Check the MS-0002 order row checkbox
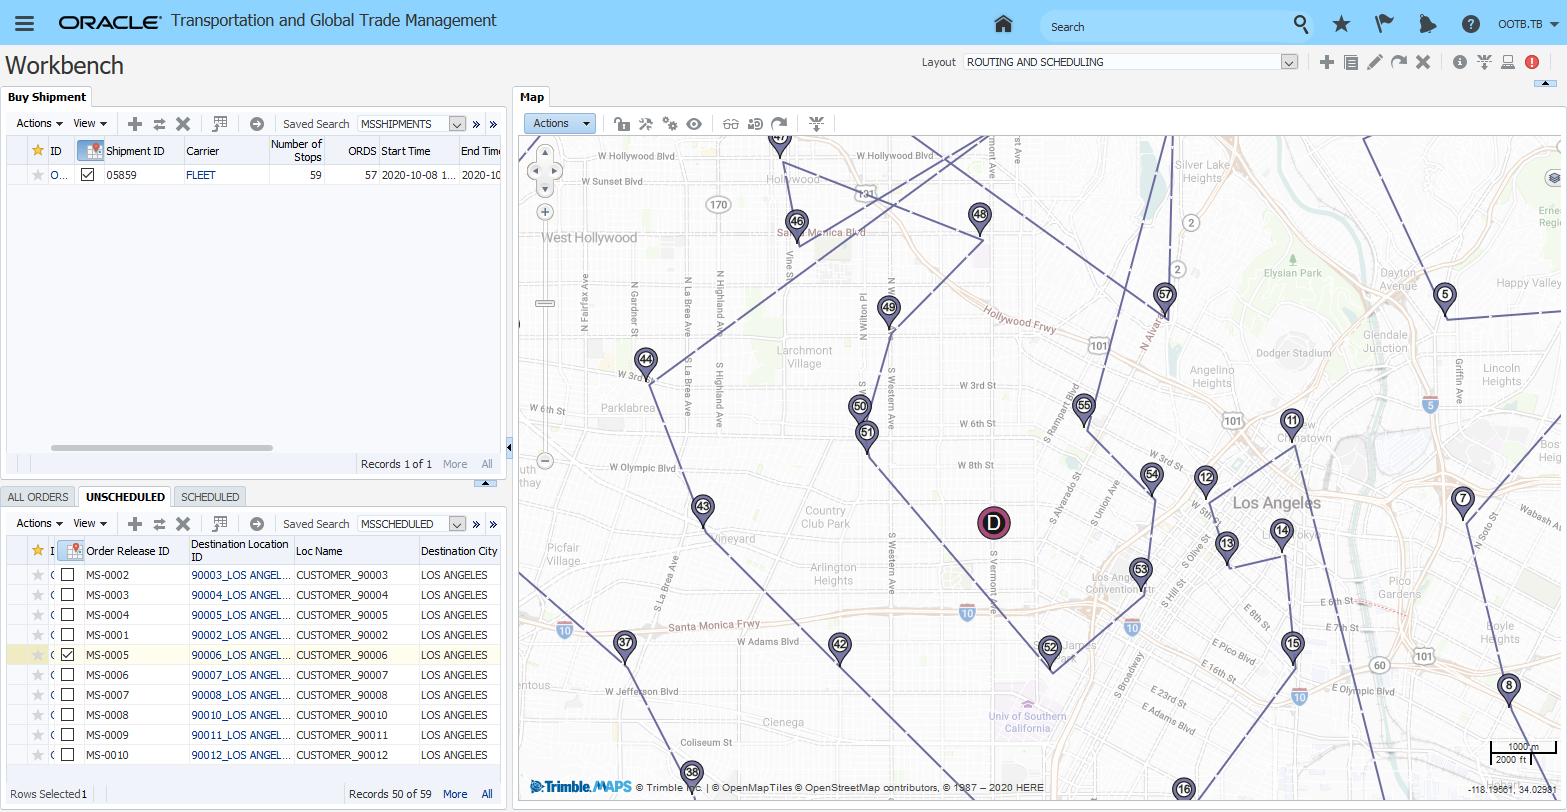Screen dimensions: 1567x812 pos(67,575)
